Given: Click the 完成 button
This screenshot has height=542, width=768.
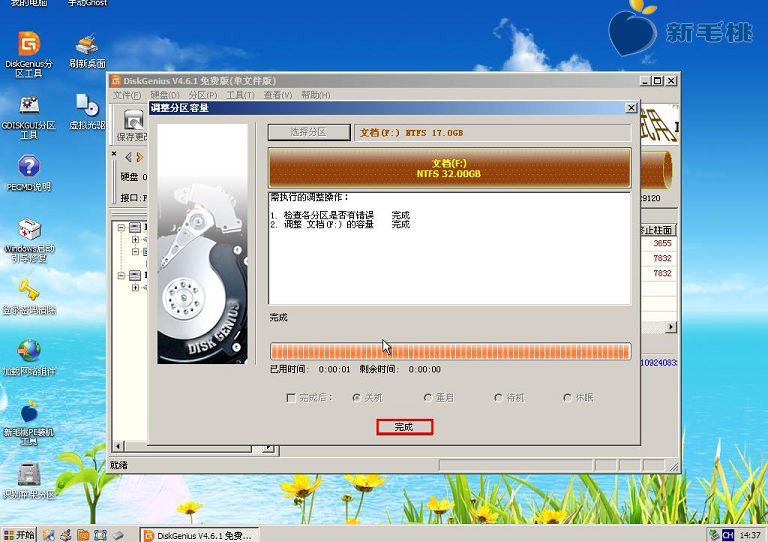Looking at the screenshot, I should (x=405, y=427).
